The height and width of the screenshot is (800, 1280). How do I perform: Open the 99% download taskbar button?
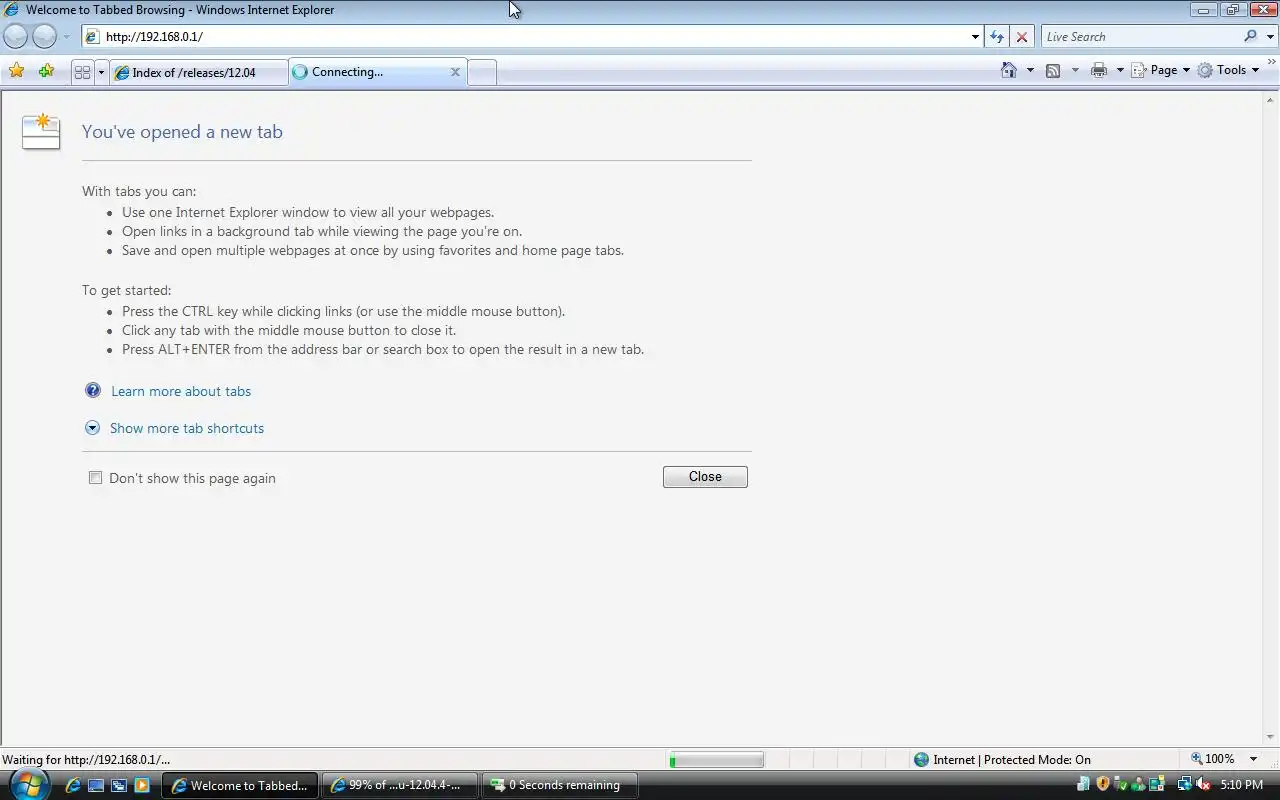click(400, 785)
